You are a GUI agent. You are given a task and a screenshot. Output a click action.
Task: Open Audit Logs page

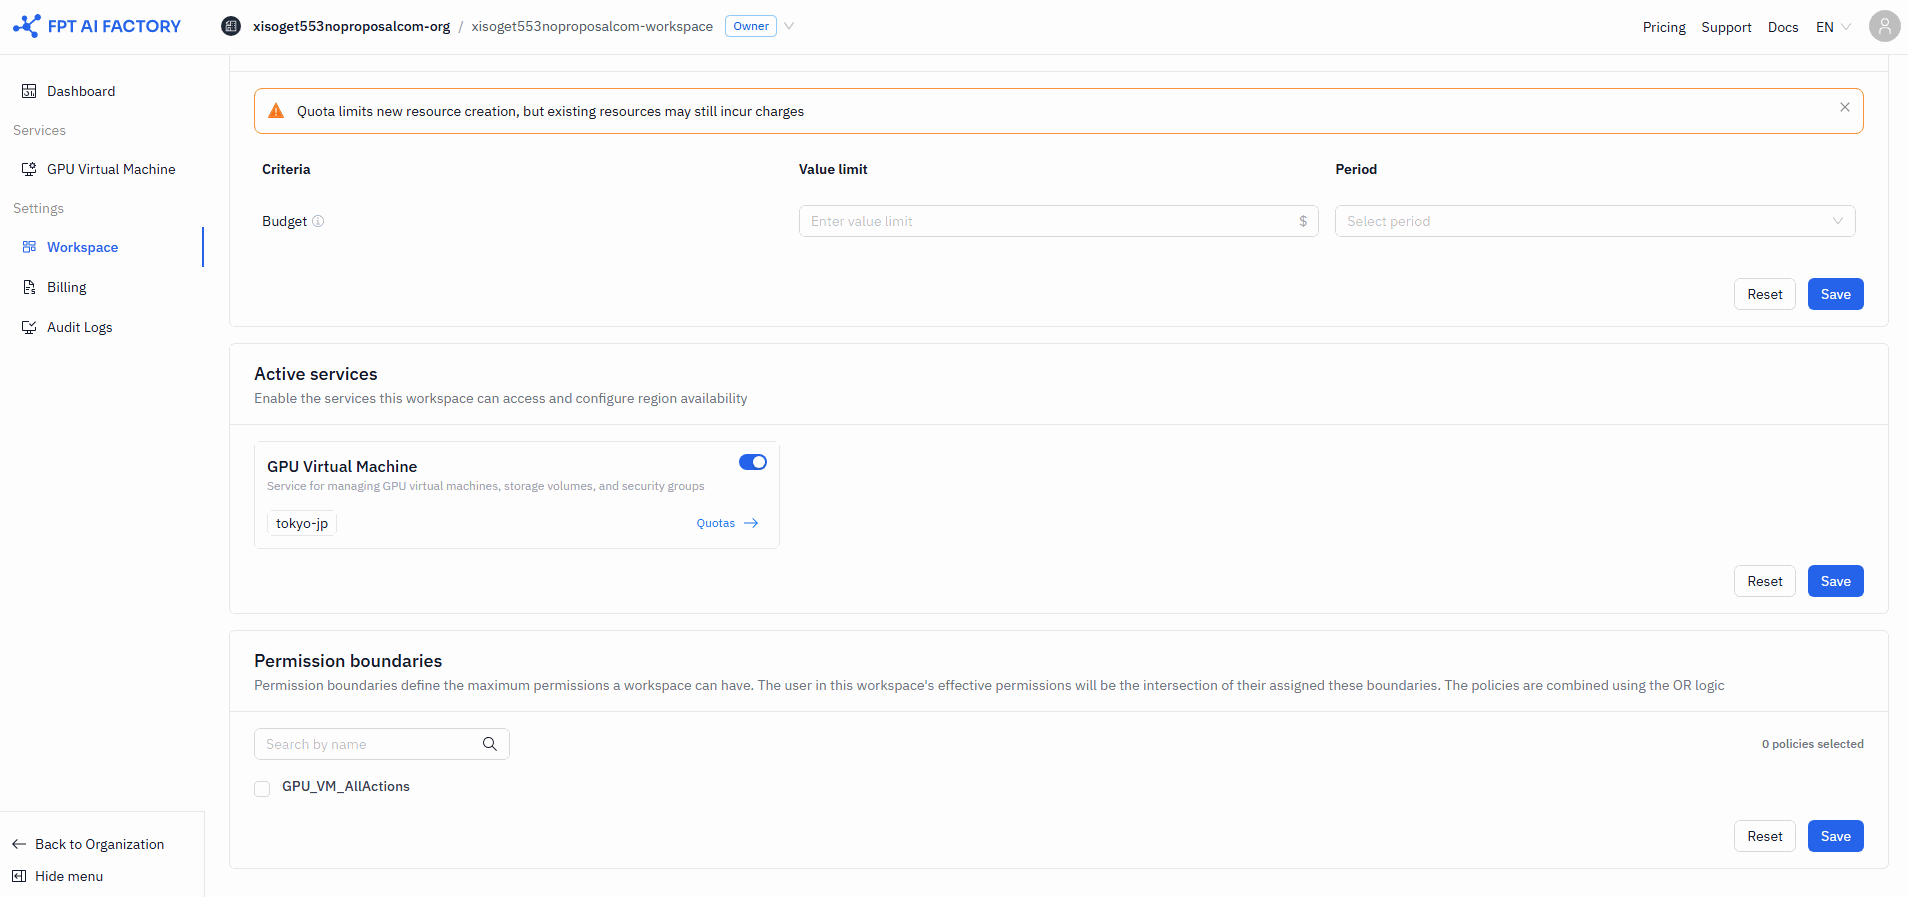click(x=79, y=327)
